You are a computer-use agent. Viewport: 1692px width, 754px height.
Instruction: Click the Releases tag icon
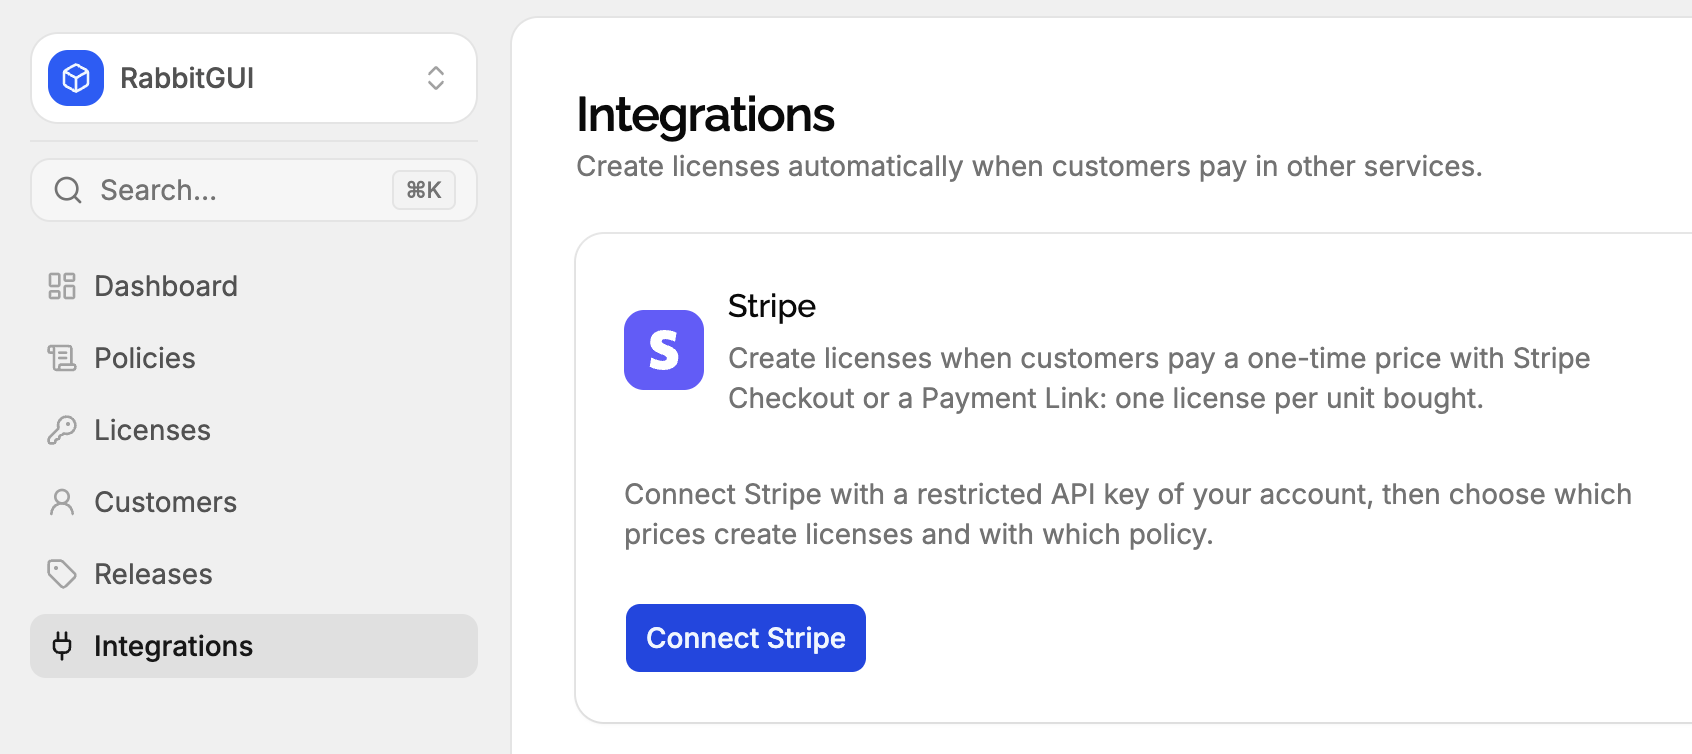pos(62,574)
